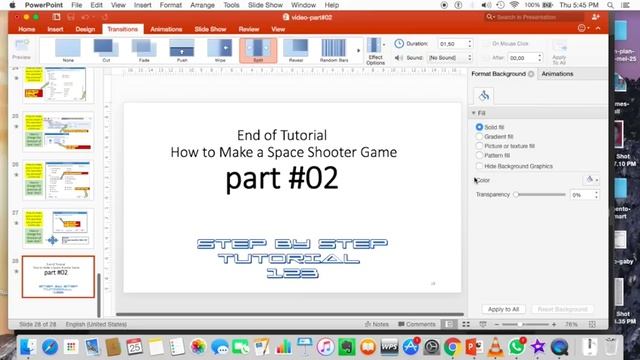The width and height of the screenshot is (640, 360).
Task: Open the Insert ribbon tab
Action: pos(55,29)
